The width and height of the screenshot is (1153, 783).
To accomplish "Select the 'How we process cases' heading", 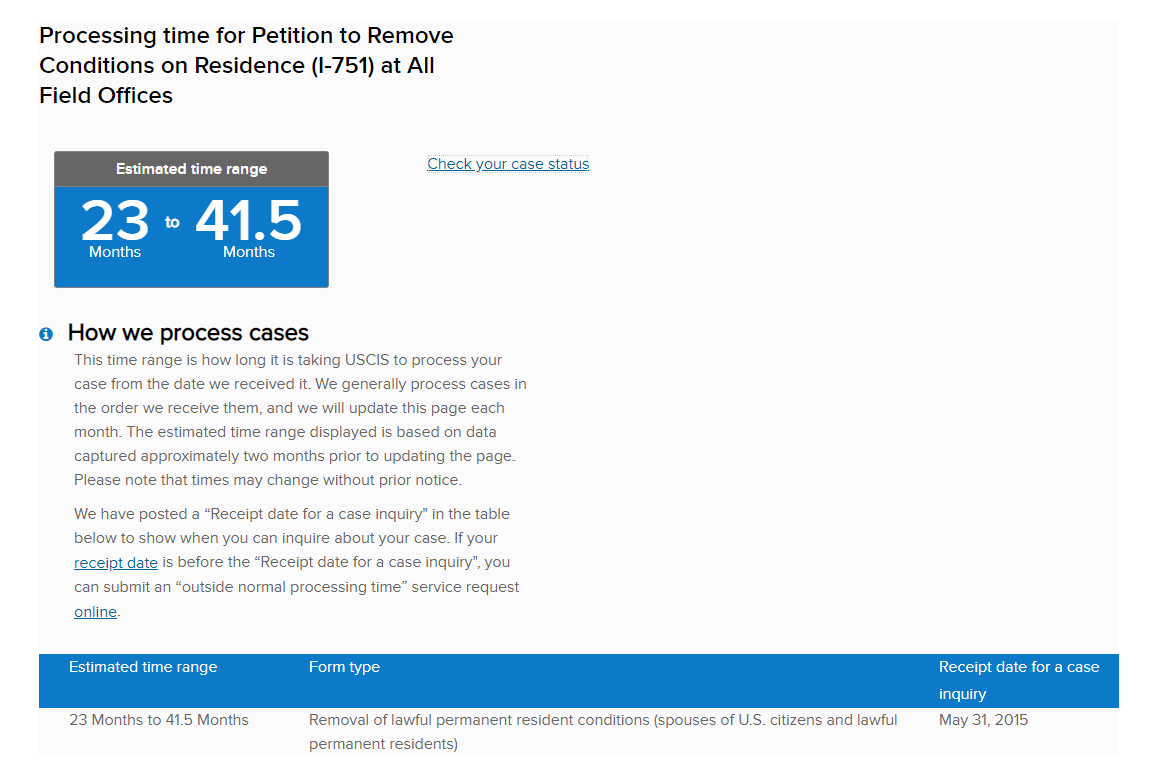I will click(188, 333).
